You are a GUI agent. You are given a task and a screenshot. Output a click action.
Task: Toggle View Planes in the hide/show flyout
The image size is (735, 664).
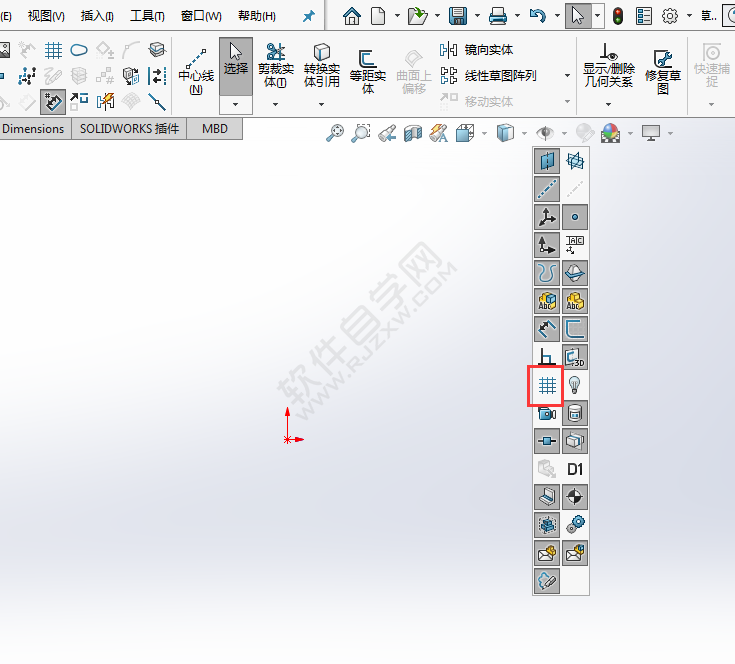click(x=547, y=161)
